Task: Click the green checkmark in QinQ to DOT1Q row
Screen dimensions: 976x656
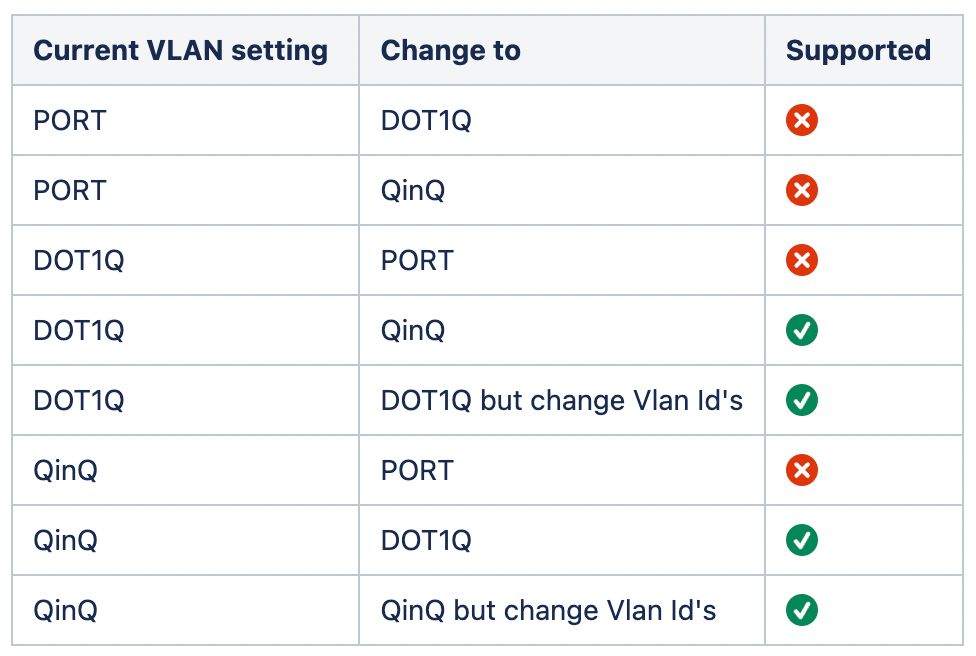Action: [x=802, y=540]
